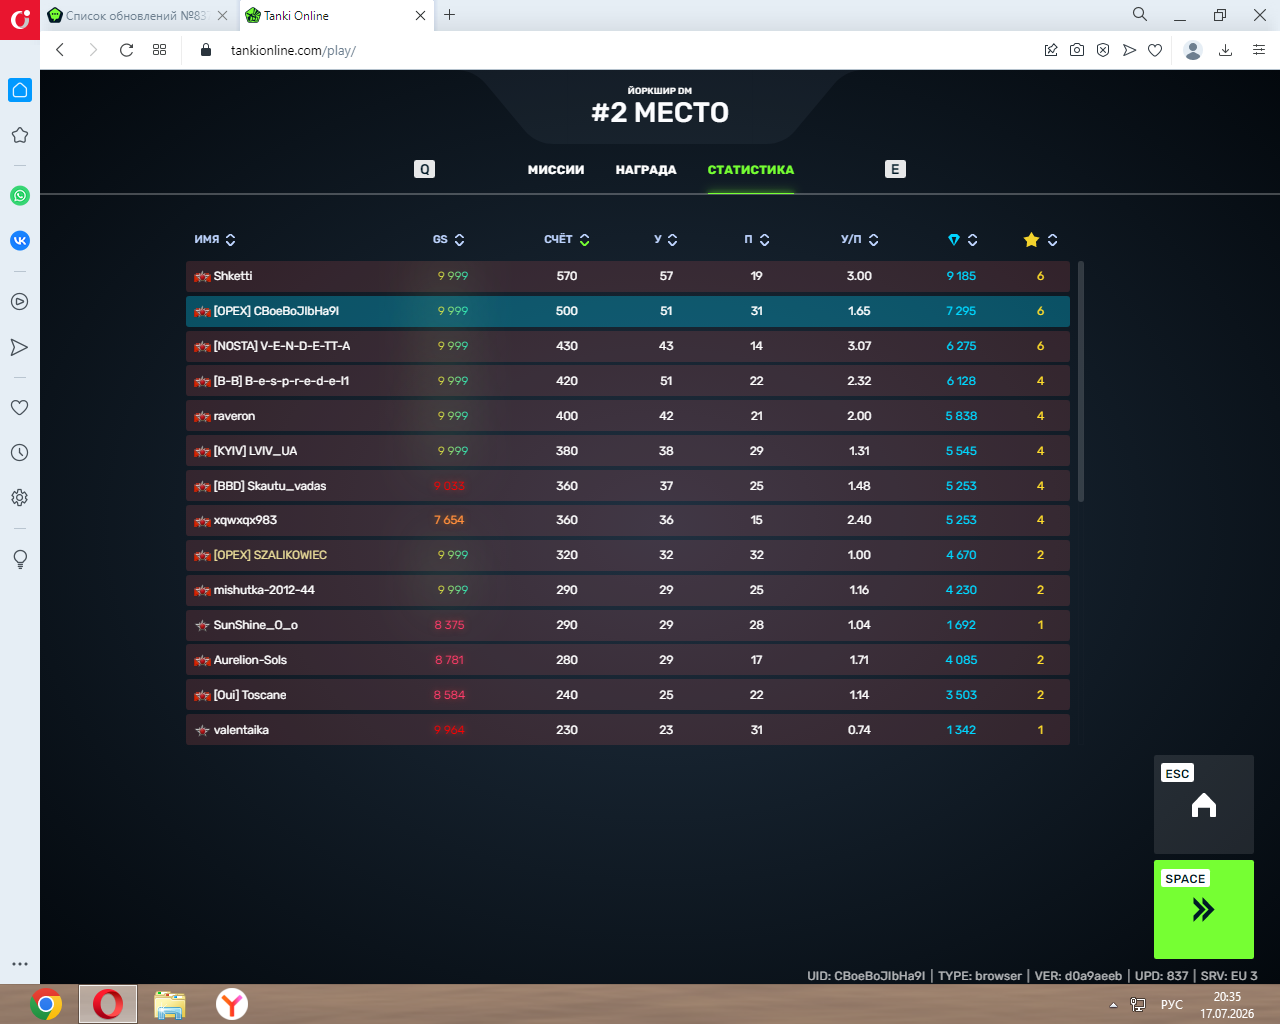The height and width of the screenshot is (1024, 1280).
Task: Open File Explorer from taskbar
Action: click(170, 1004)
